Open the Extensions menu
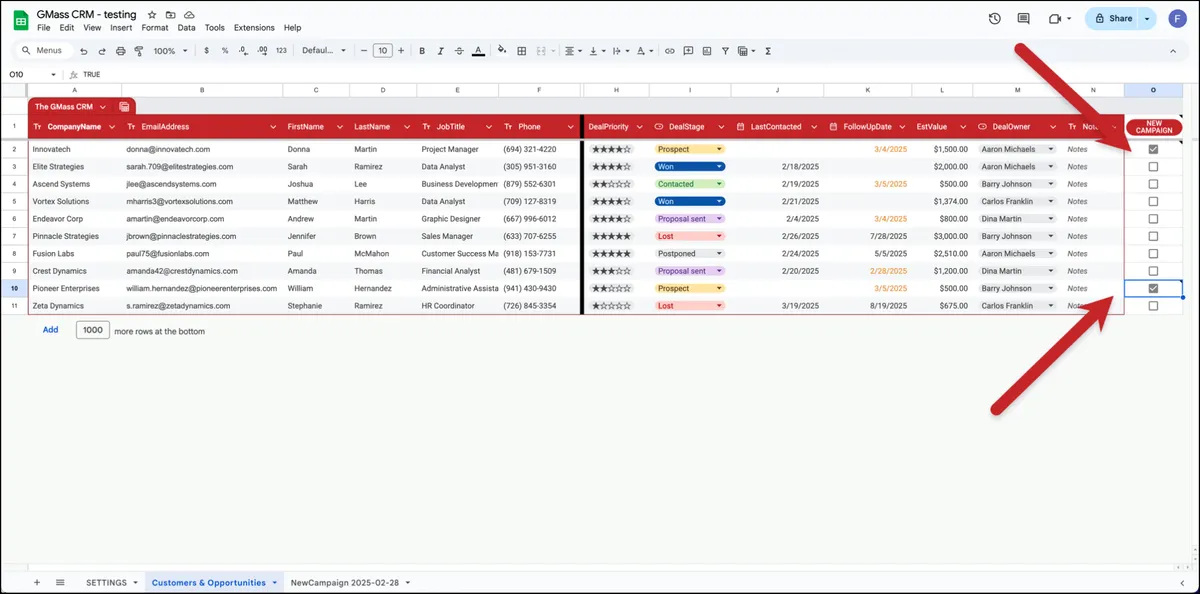The width and height of the screenshot is (1200, 594). point(254,28)
